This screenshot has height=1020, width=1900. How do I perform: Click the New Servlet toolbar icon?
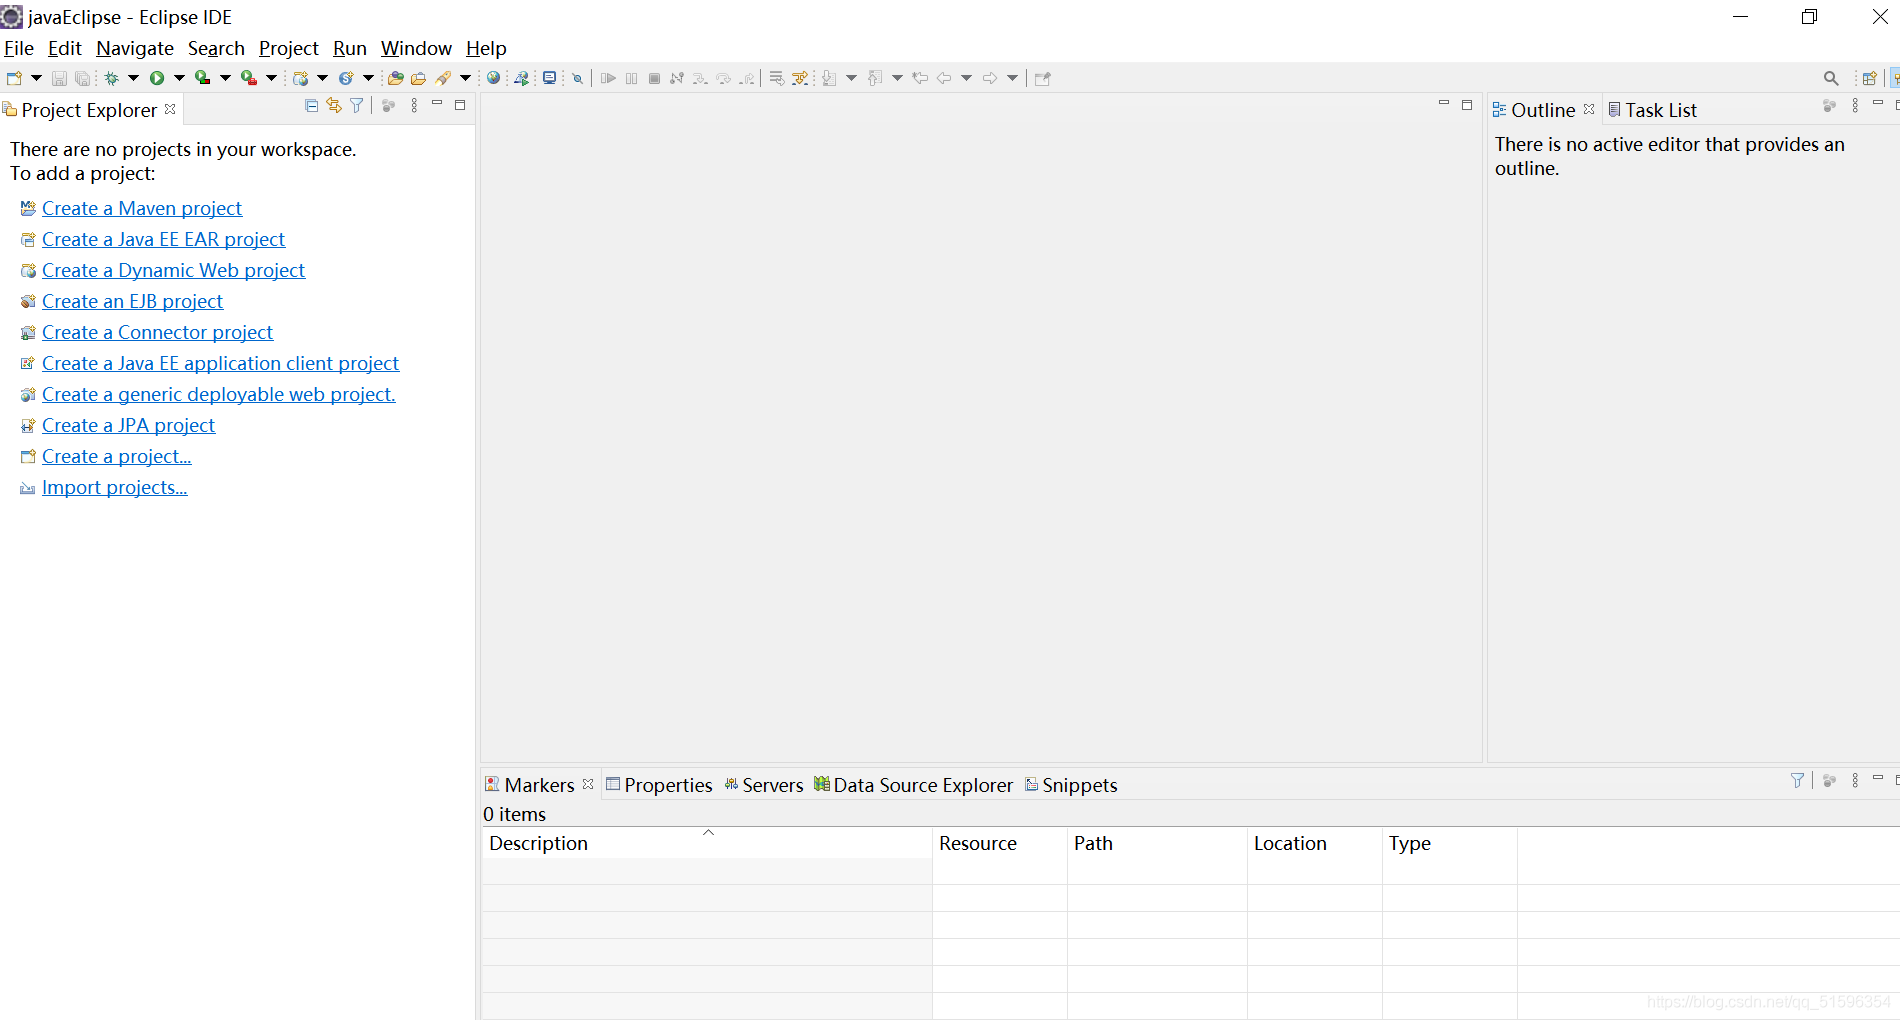[x=346, y=78]
